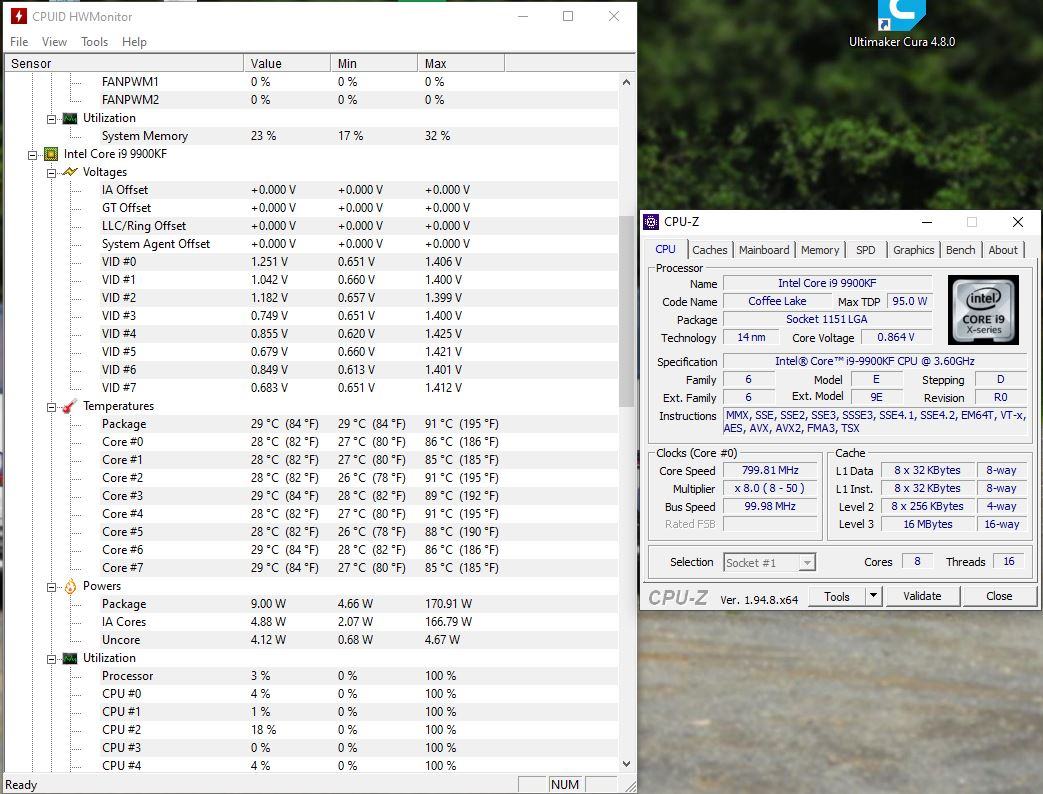Click the Temperatures thermometer icon
Image resolution: width=1043 pixels, height=794 pixels.
pyautogui.click(x=70, y=406)
